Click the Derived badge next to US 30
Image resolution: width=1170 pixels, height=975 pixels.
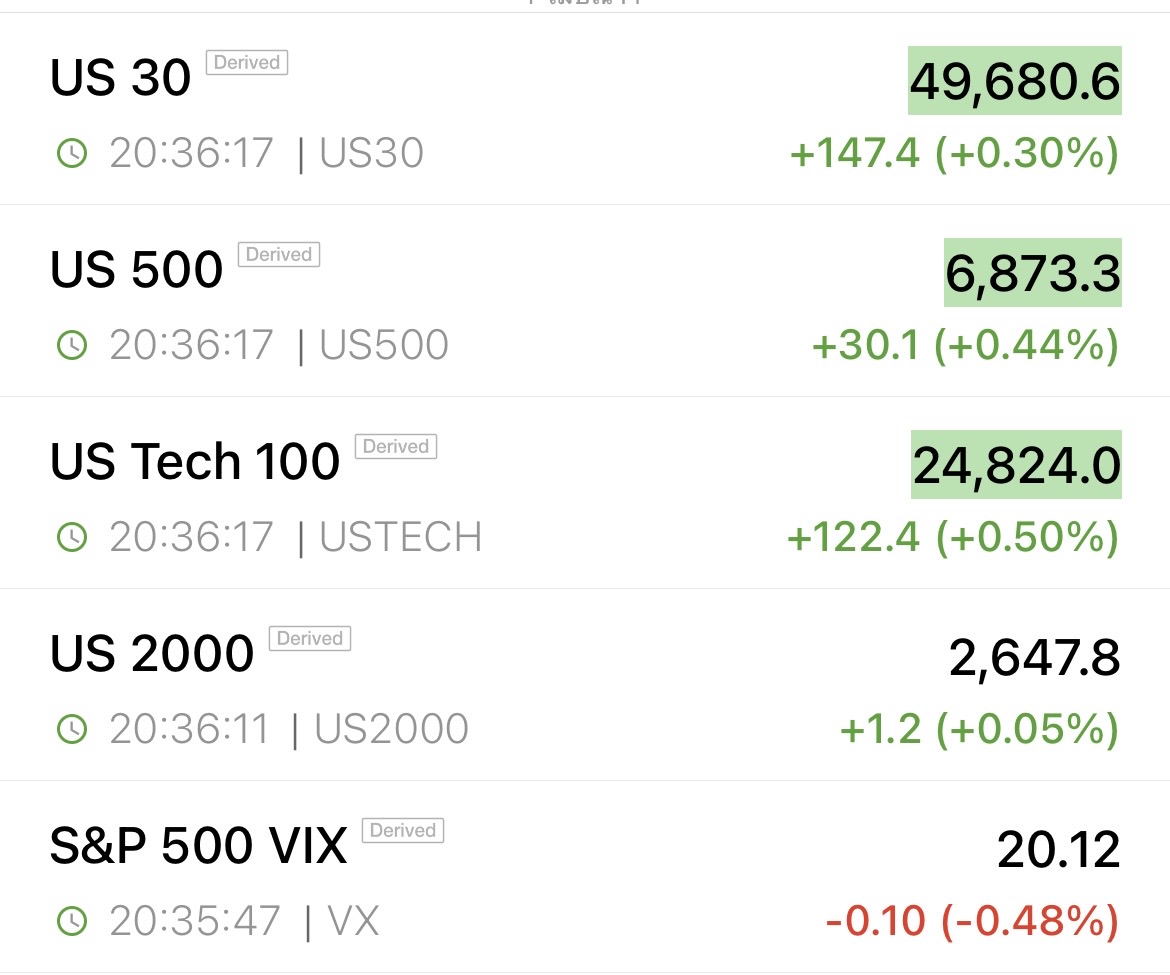[247, 63]
